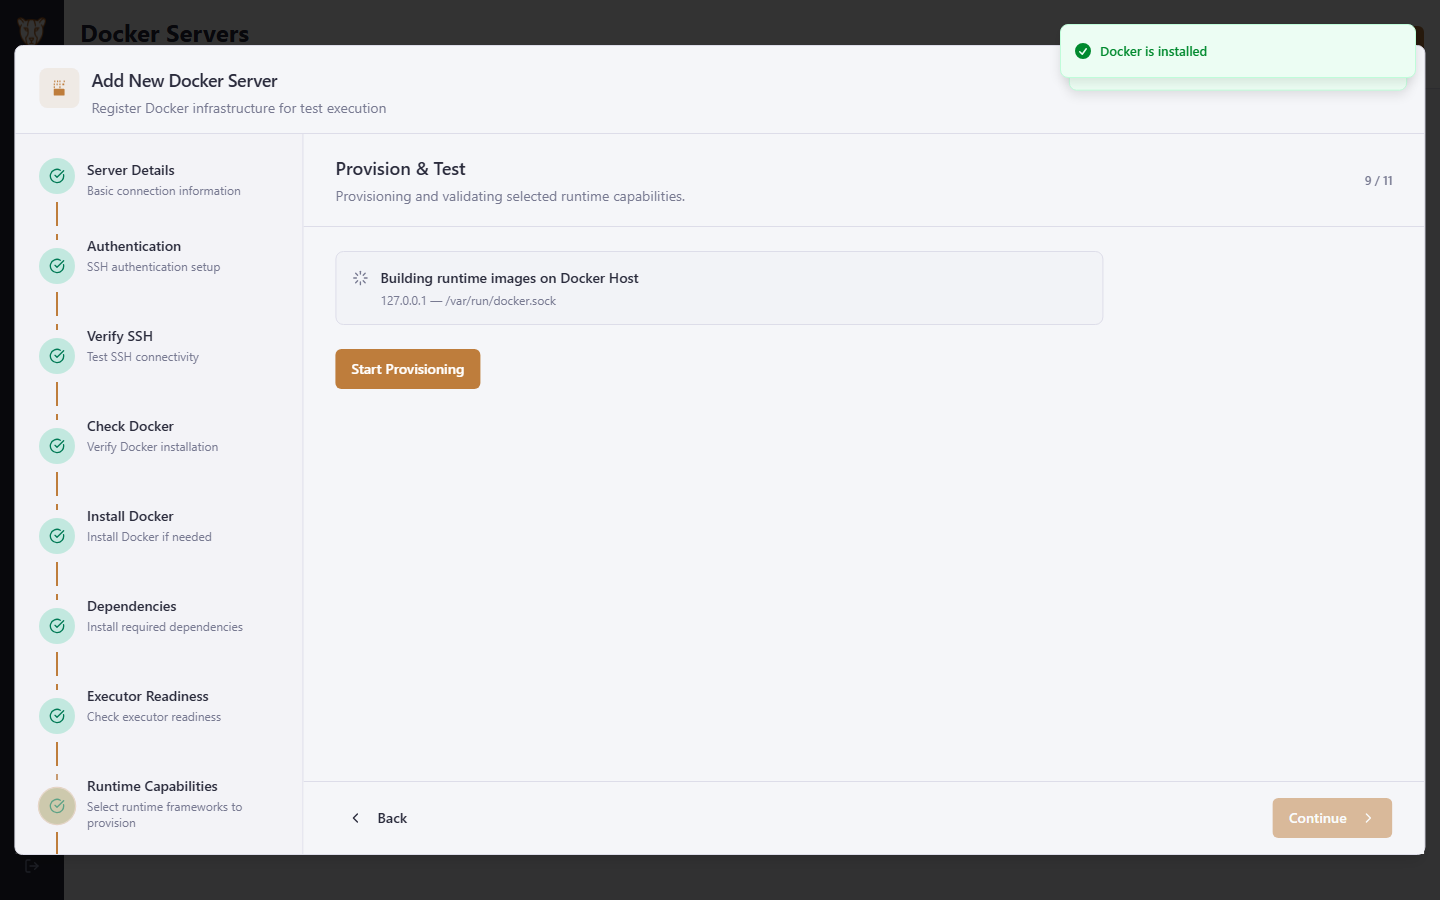Image resolution: width=1440 pixels, height=900 pixels.
Task: Click the logout icon behind the dialog
Action: click(x=32, y=866)
